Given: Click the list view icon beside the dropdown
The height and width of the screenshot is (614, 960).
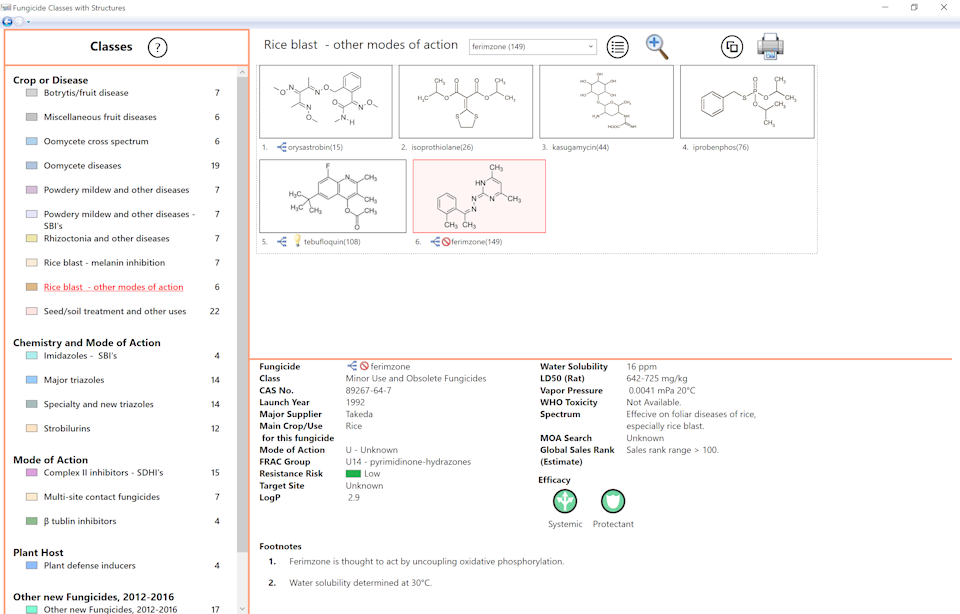Looking at the screenshot, I should tap(618, 46).
